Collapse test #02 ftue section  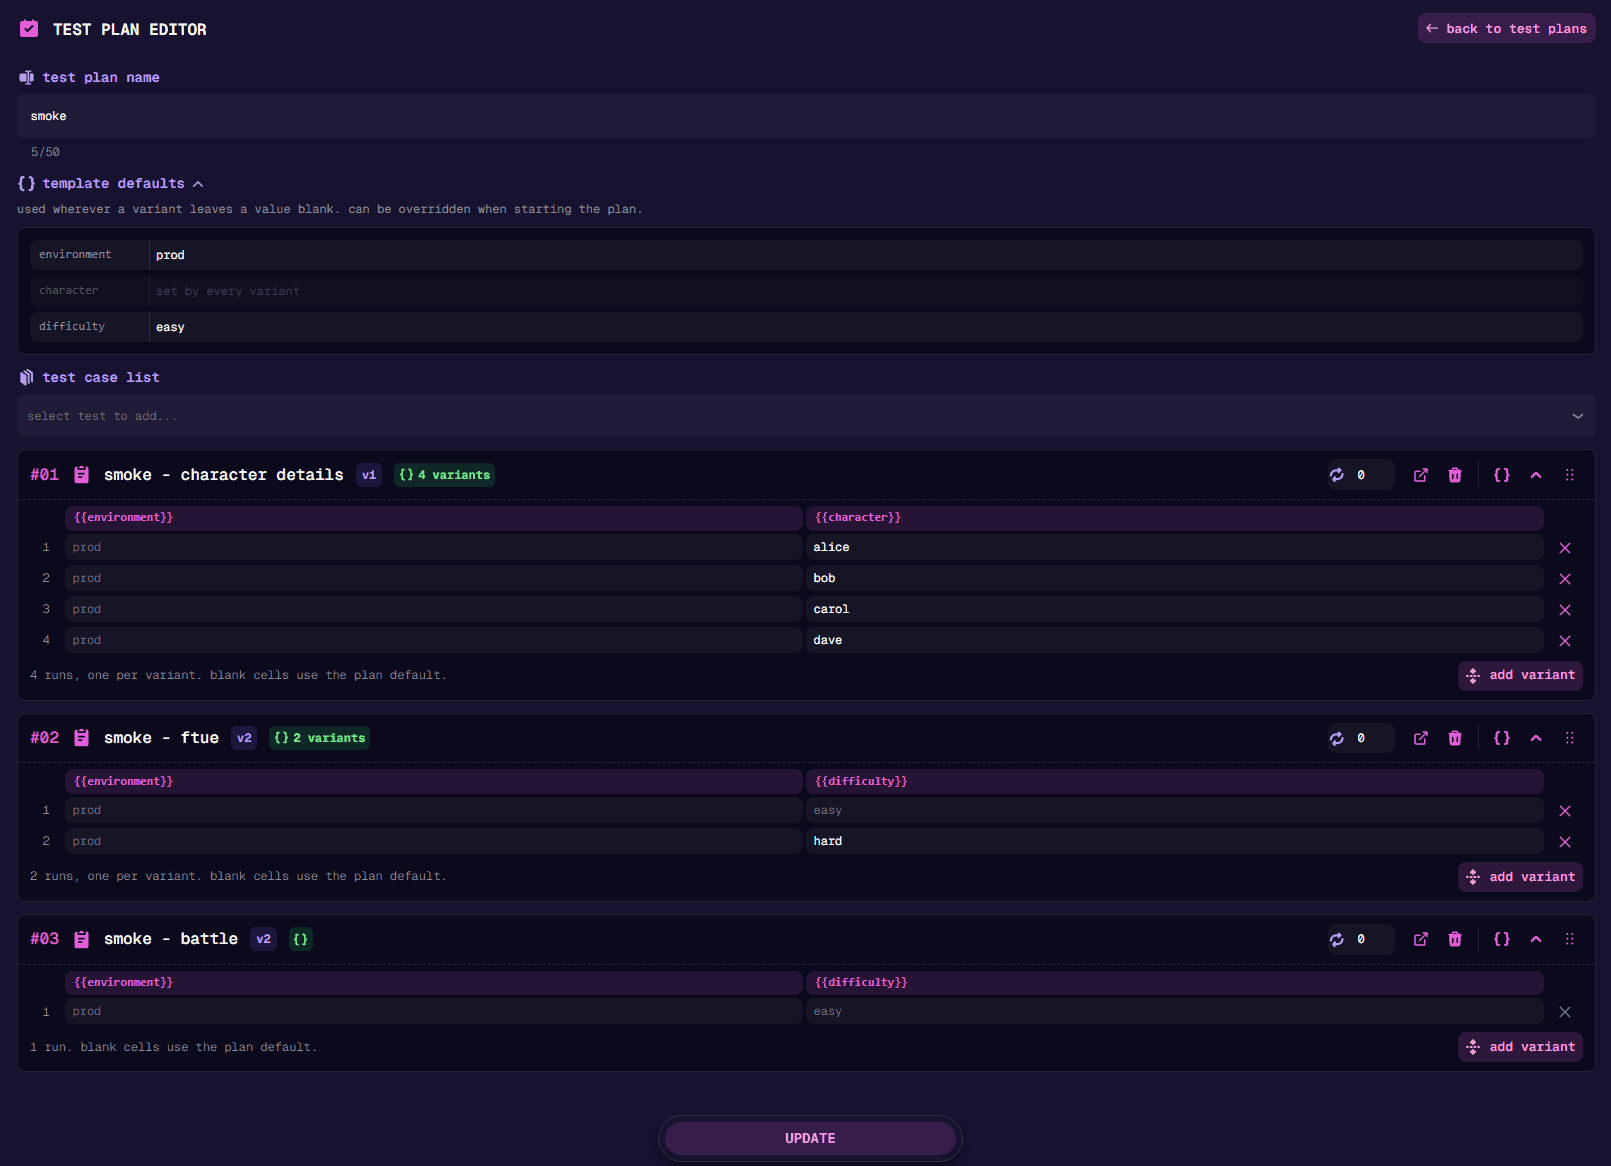point(1536,738)
